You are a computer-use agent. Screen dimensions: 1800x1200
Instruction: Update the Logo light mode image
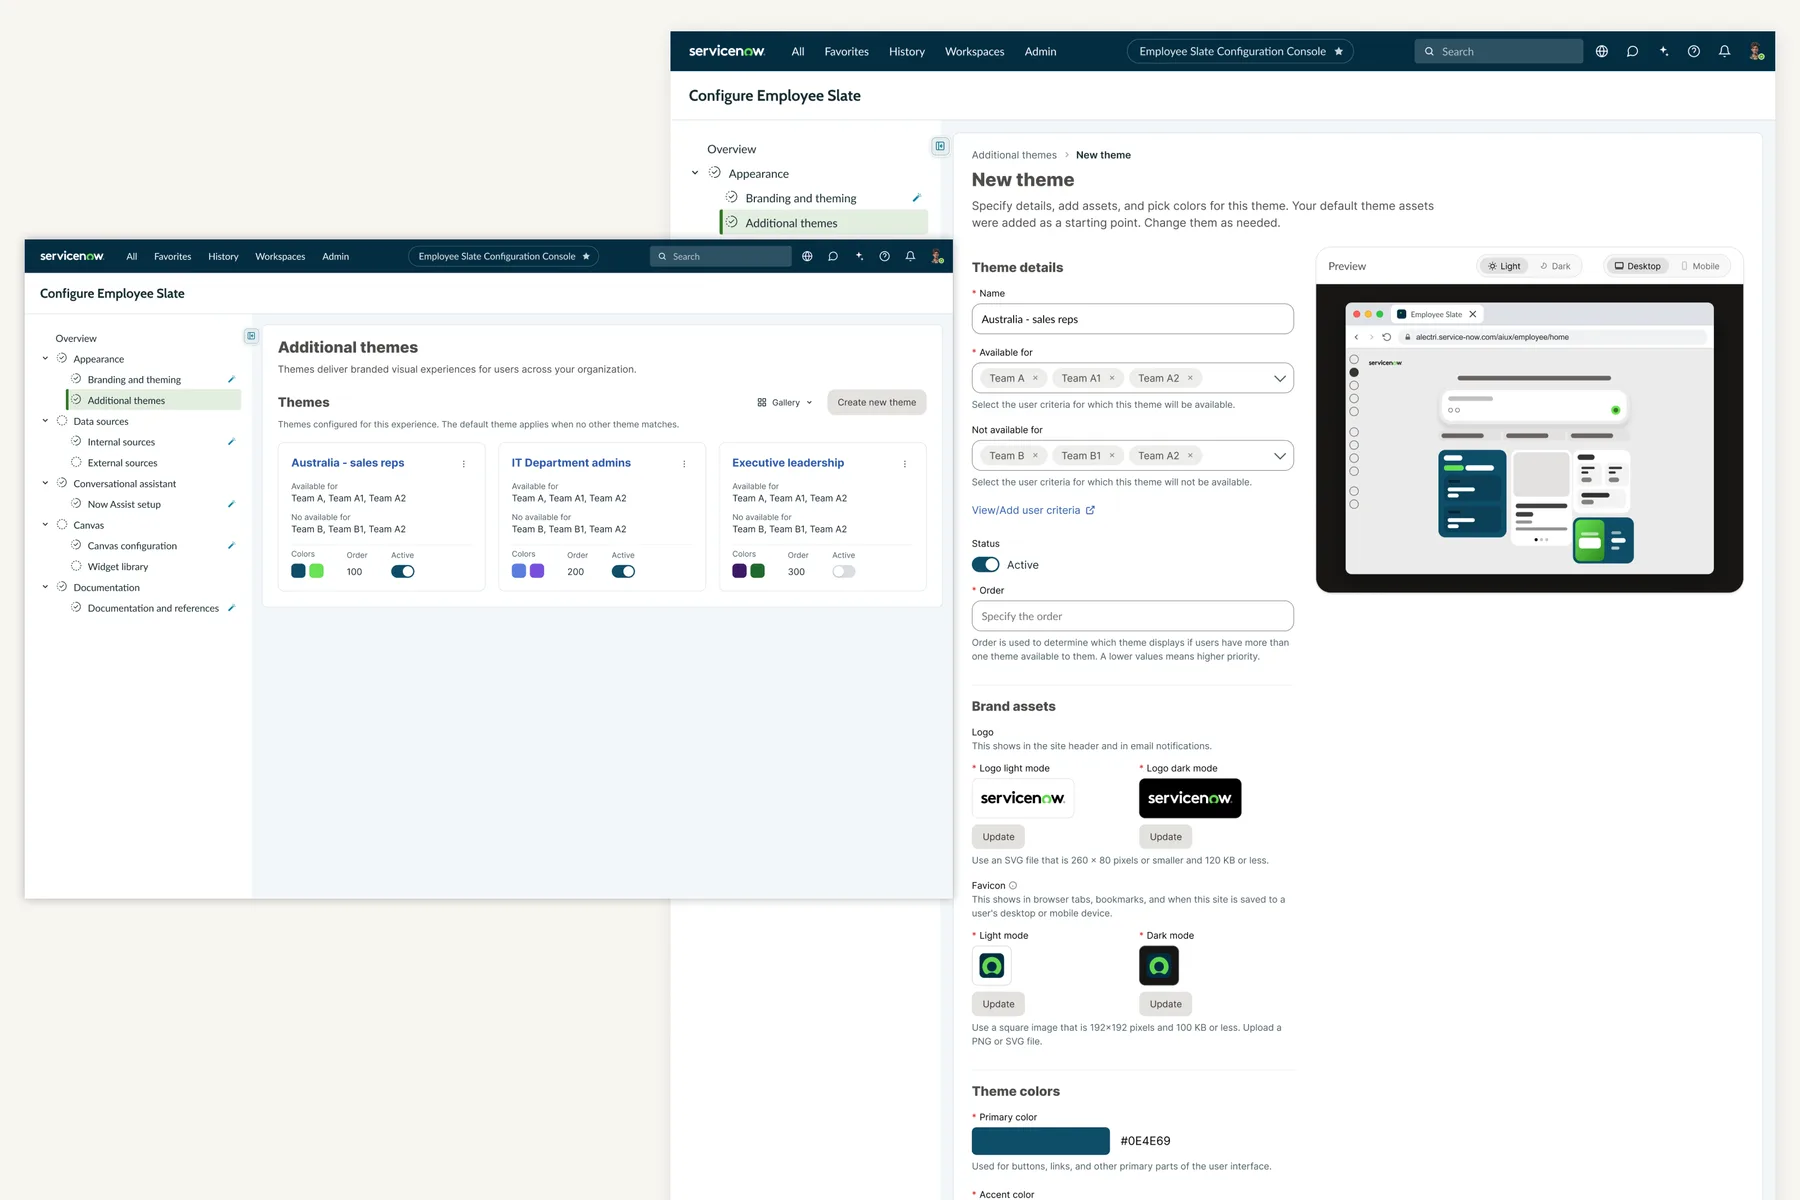[x=998, y=837]
